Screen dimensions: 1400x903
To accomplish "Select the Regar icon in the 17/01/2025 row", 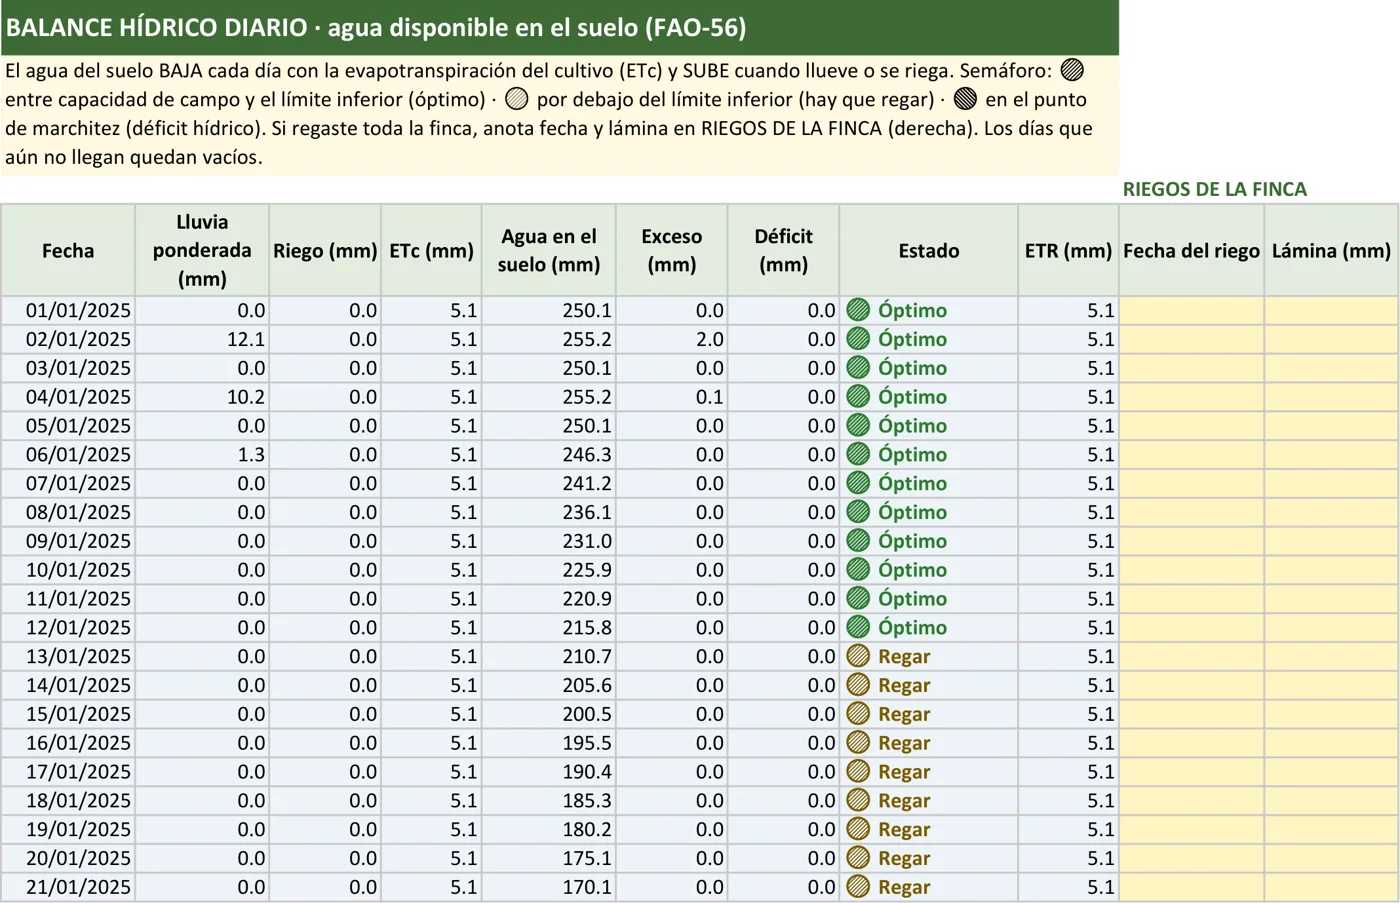I will point(858,771).
